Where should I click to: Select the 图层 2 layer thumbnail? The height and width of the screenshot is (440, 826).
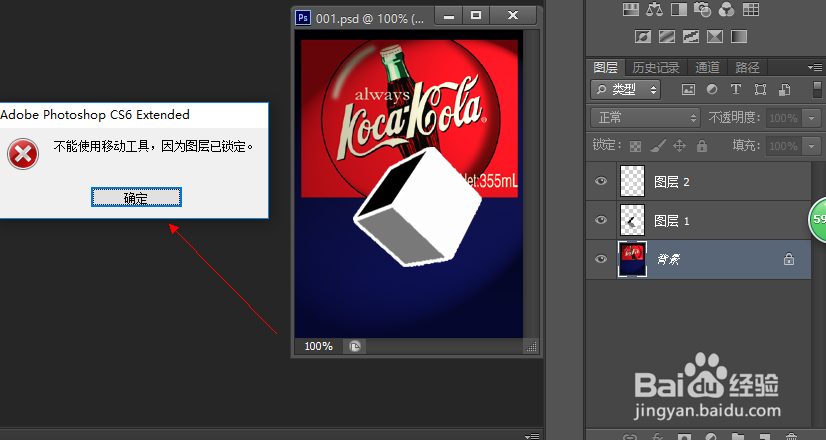pos(632,181)
